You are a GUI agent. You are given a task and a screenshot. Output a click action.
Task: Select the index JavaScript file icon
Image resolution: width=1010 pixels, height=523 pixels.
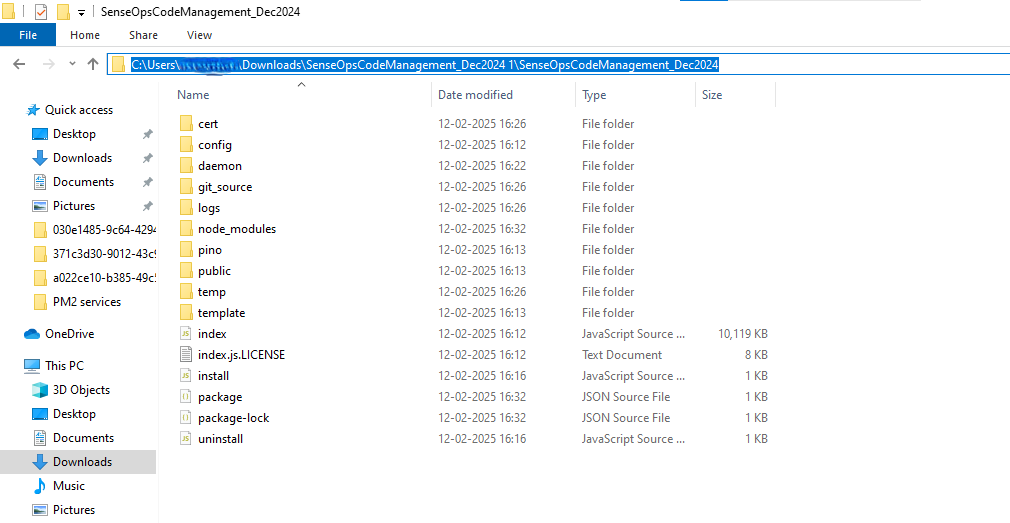[x=186, y=334]
